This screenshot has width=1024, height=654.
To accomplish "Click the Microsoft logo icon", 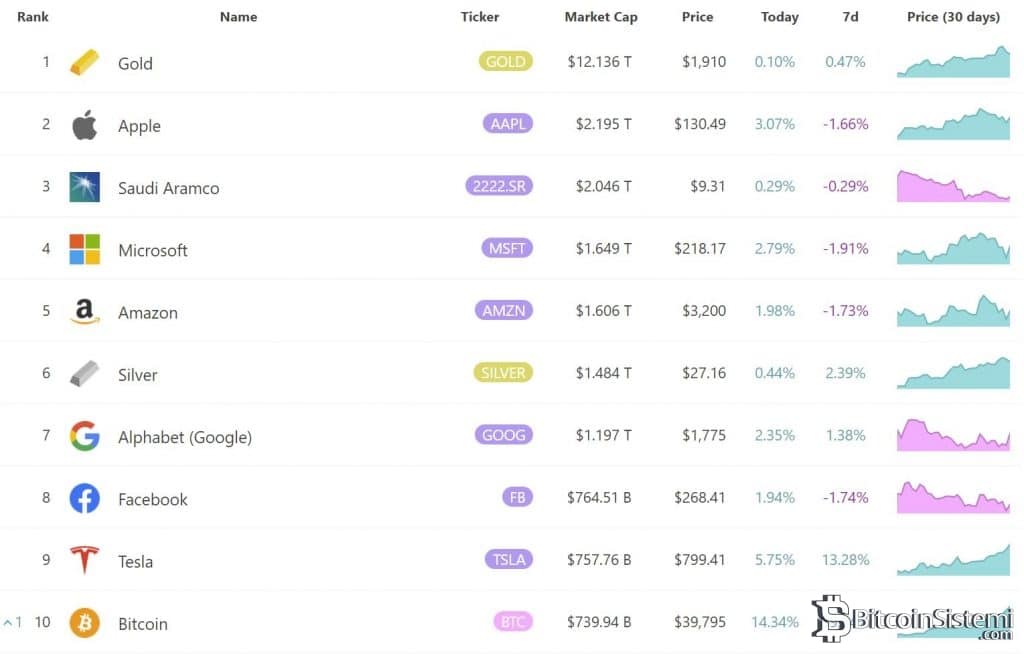I will coord(85,250).
